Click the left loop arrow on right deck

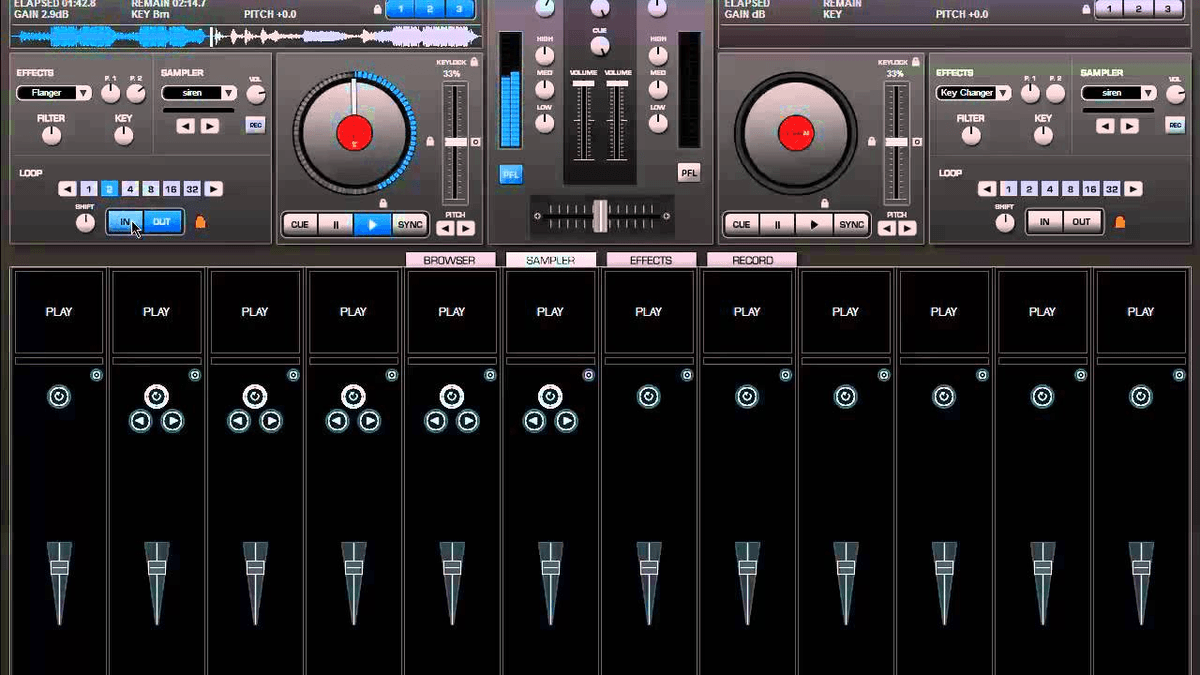coord(987,189)
